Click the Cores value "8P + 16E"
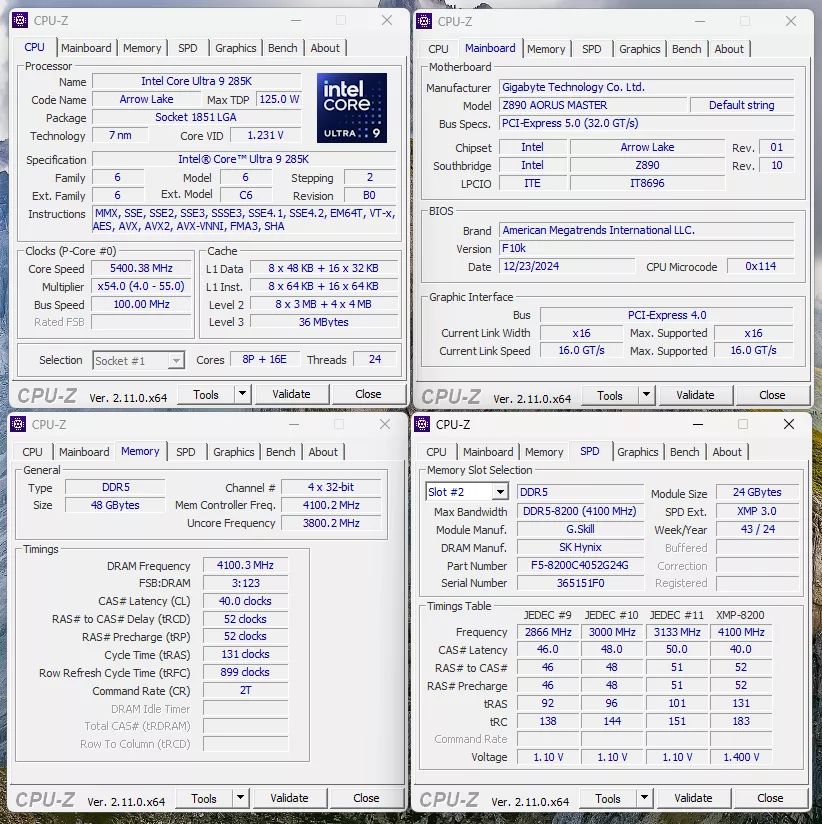Image resolution: width=822 pixels, height=824 pixels. point(264,359)
